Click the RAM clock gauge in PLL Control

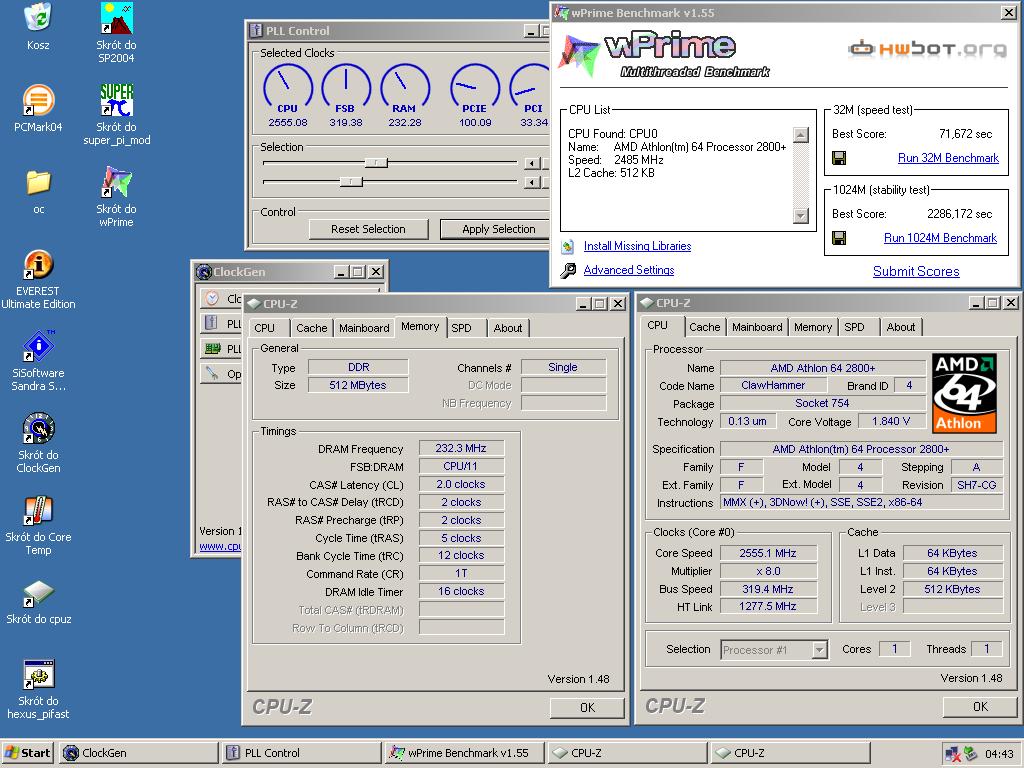pyautogui.click(x=405, y=88)
